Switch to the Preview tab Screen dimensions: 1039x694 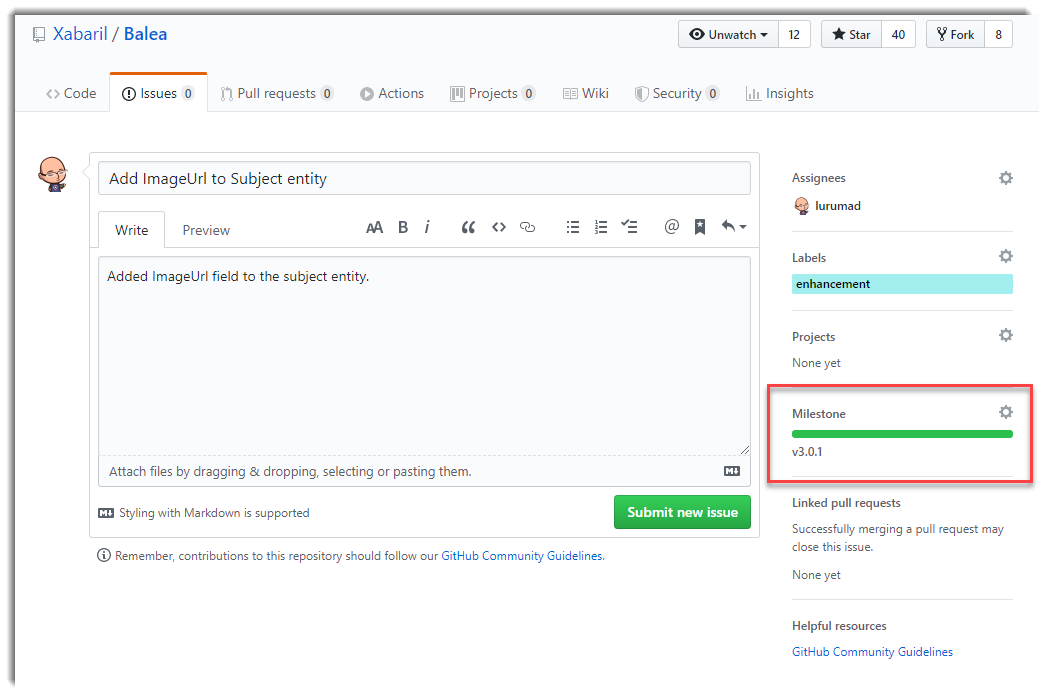coord(206,230)
